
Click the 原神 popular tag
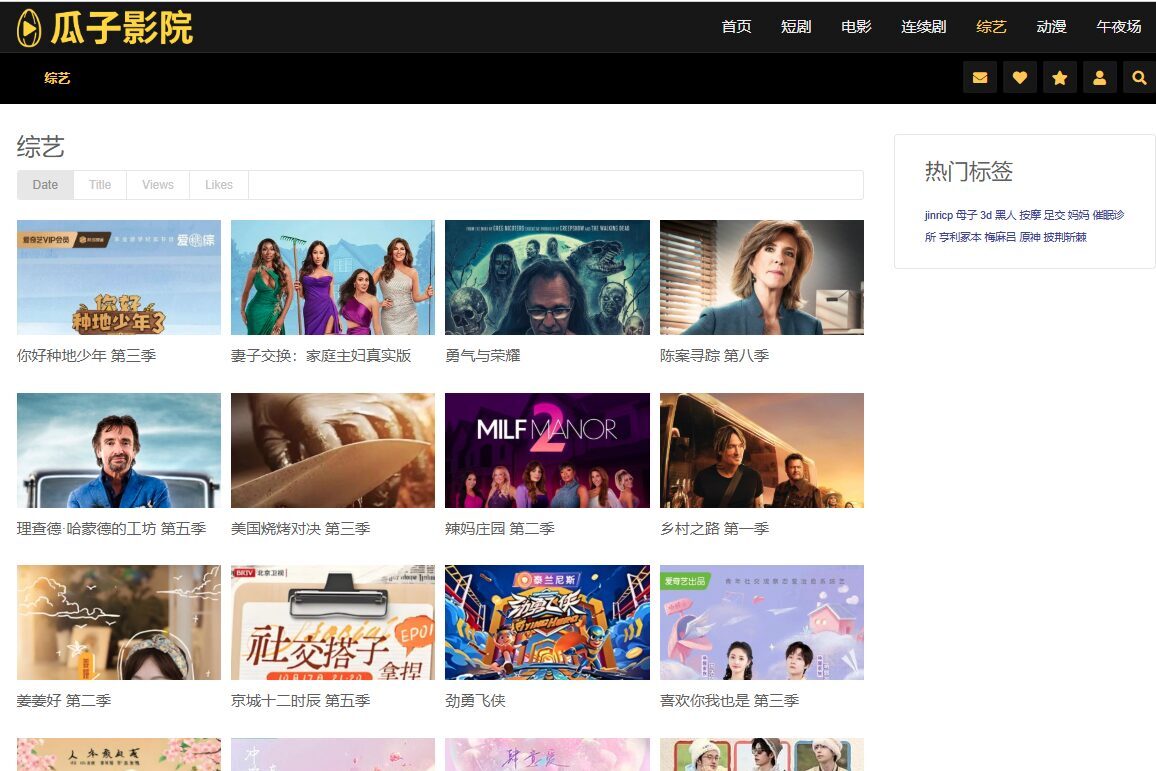pos(1029,238)
